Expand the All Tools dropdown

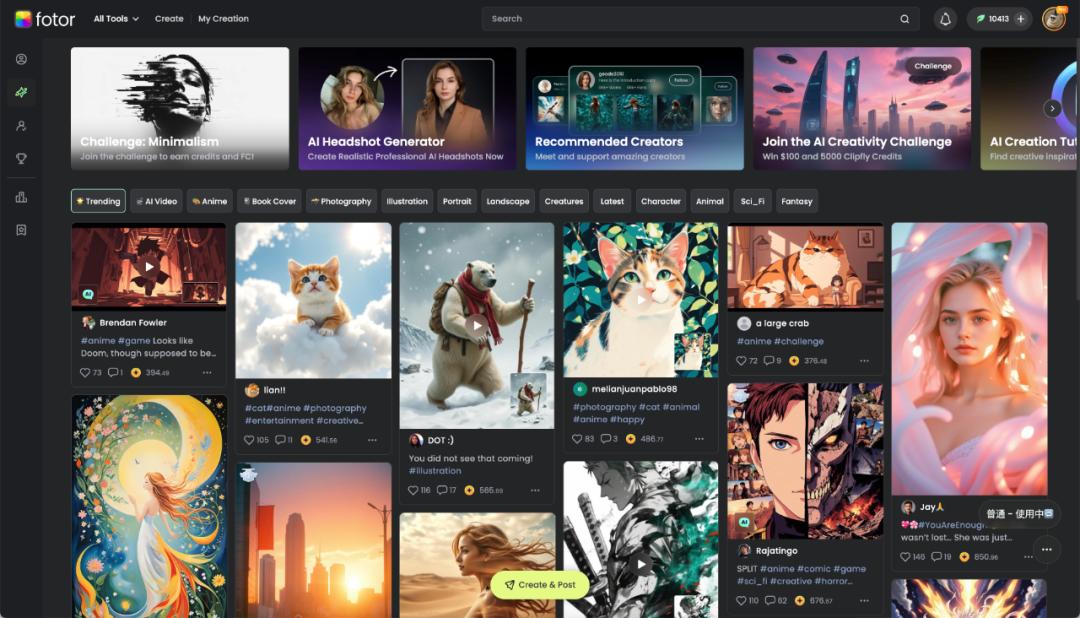click(116, 19)
